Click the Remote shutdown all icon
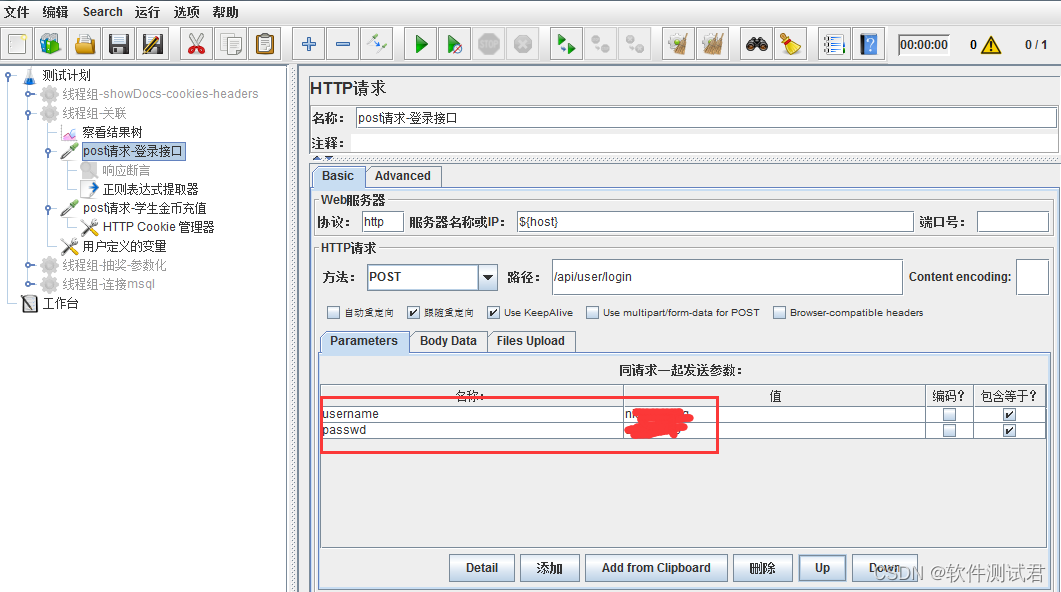 click(x=634, y=45)
